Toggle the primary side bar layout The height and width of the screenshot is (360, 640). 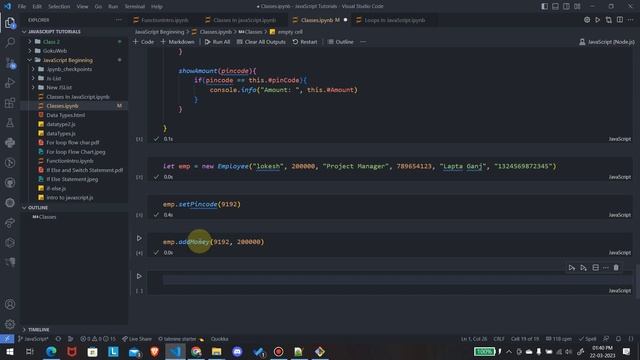point(544,6)
